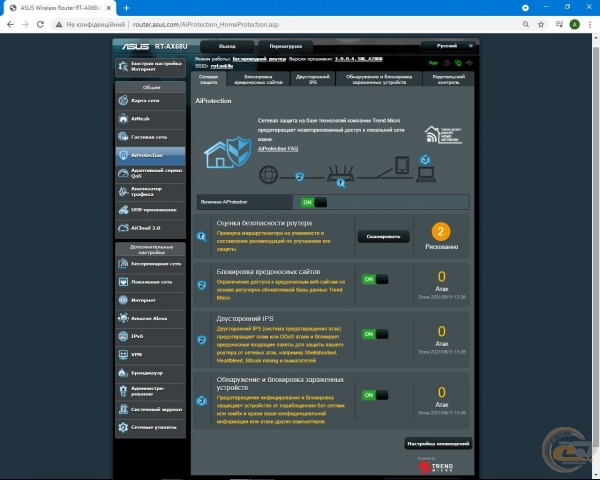This screenshot has height=480, width=600.
Task: Select AiProtection in sidebar
Action: (x=150, y=155)
